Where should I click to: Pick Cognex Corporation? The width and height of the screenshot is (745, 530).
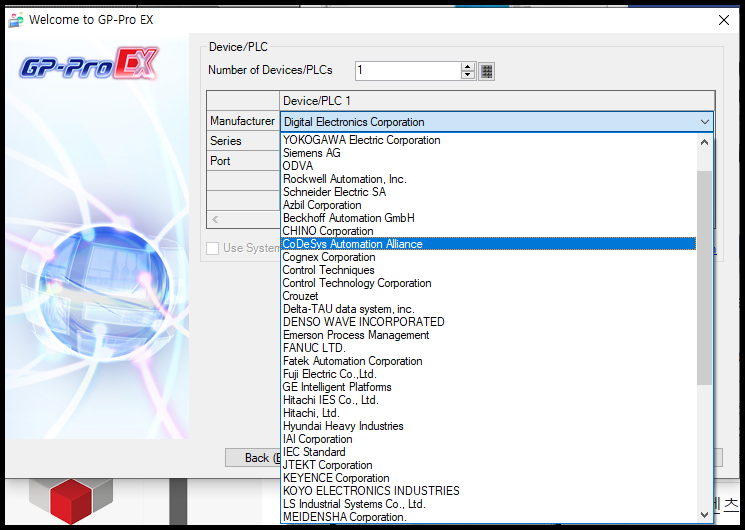(x=488, y=257)
